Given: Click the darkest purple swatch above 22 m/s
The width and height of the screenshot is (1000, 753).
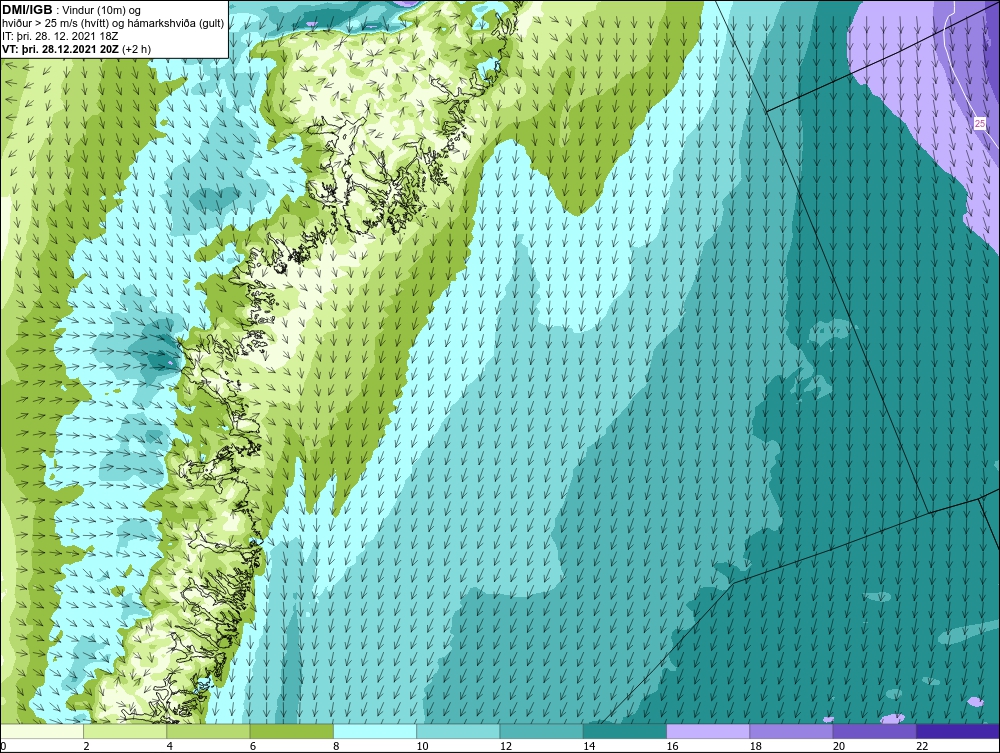Looking at the screenshot, I should click(957, 731).
